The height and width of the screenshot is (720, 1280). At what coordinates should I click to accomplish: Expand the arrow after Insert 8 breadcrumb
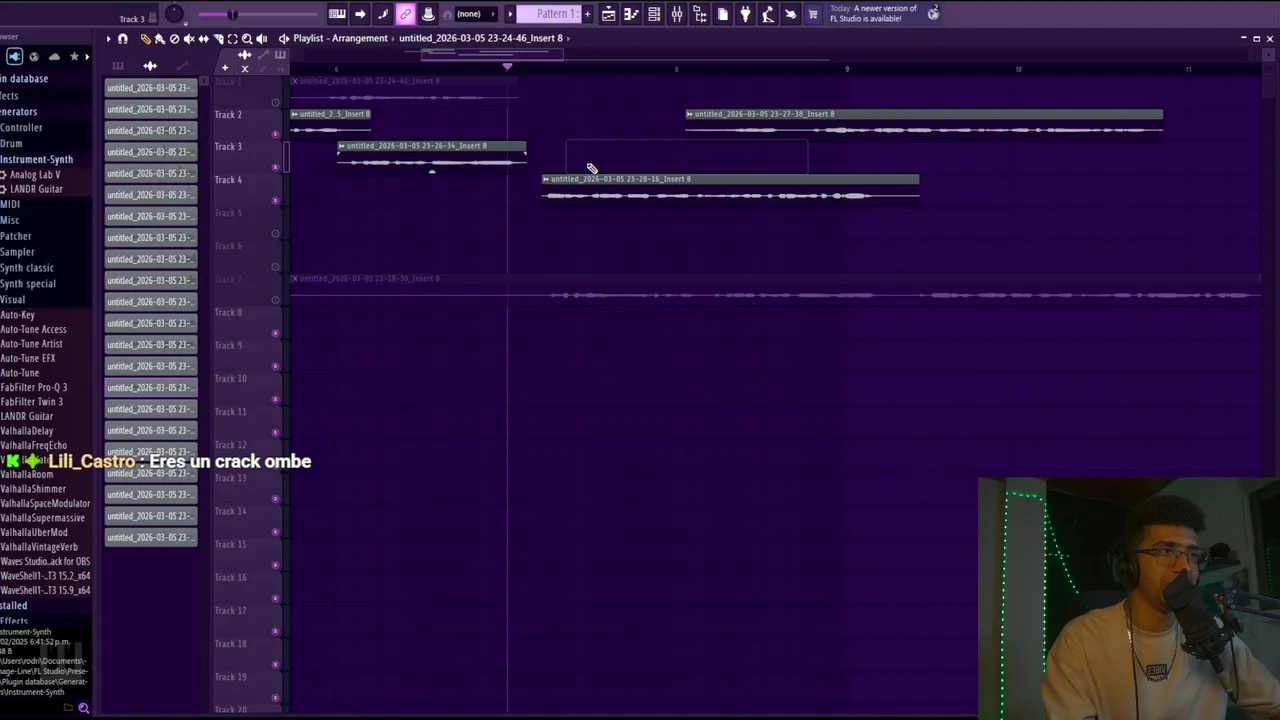tap(568, 38)
